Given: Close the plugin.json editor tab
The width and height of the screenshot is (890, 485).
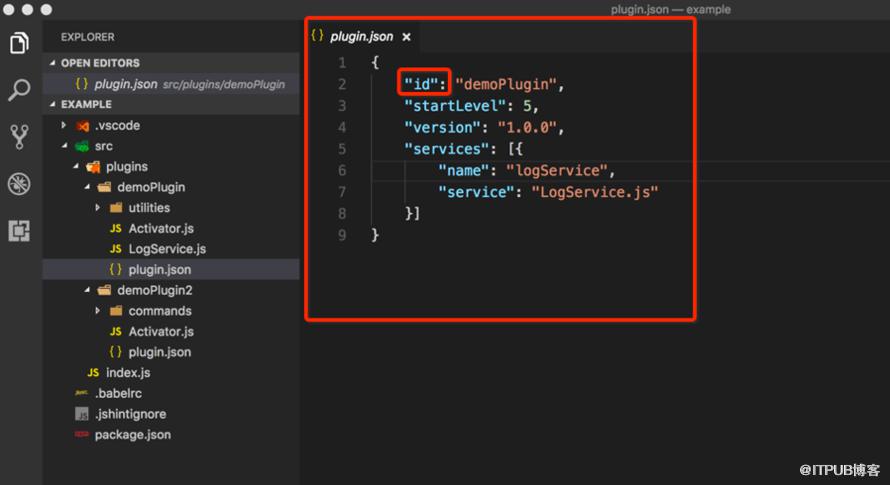Looking at the screenshot, I should (406, 37).
